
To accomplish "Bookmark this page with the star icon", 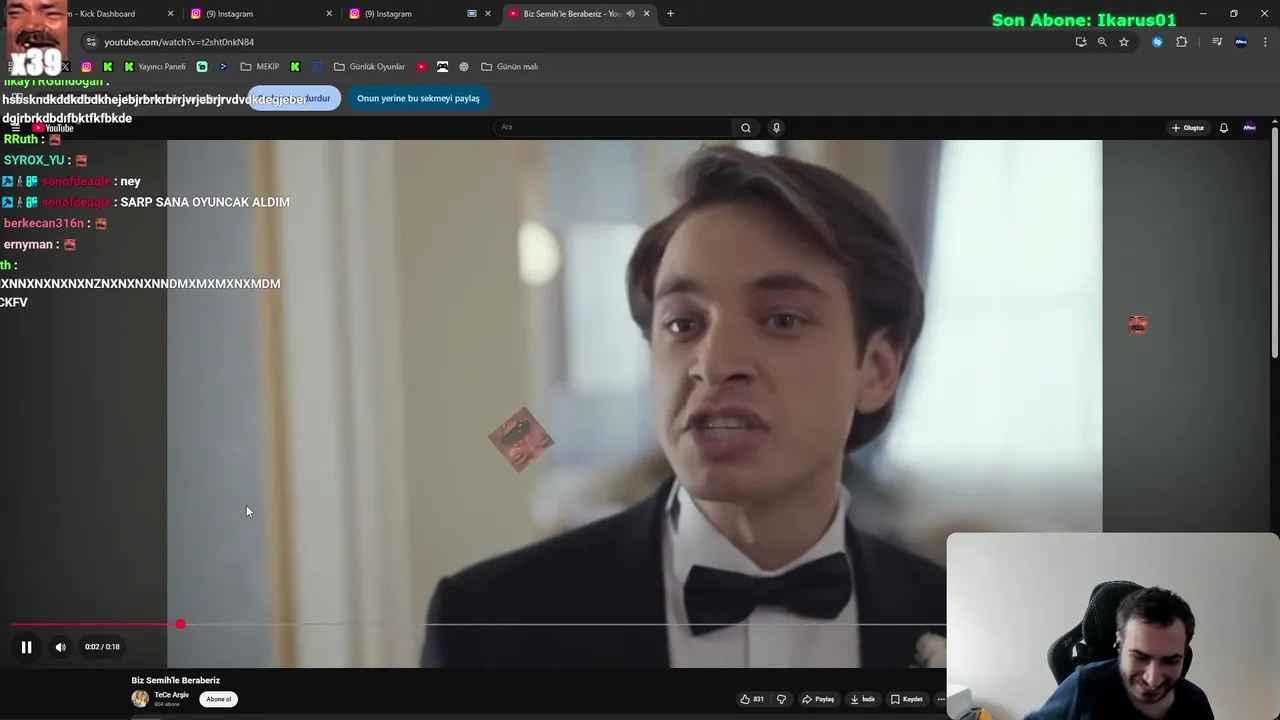I will (1124, 42).
